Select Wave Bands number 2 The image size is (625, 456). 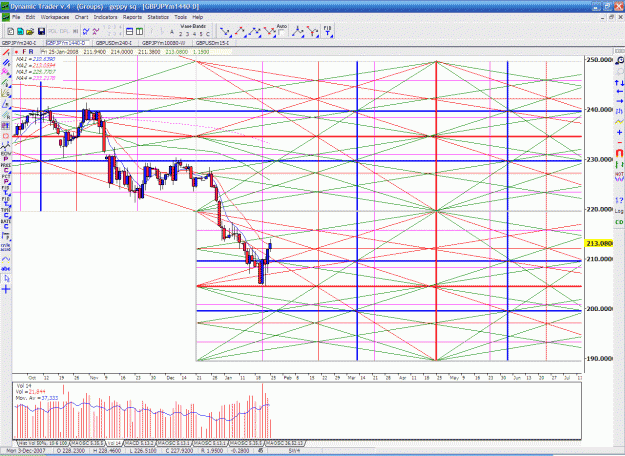click(x=181, y=34)
